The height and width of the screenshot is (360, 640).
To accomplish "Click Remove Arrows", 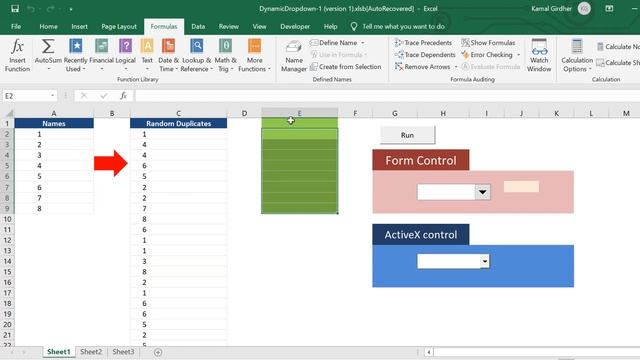I will [422, 67].
